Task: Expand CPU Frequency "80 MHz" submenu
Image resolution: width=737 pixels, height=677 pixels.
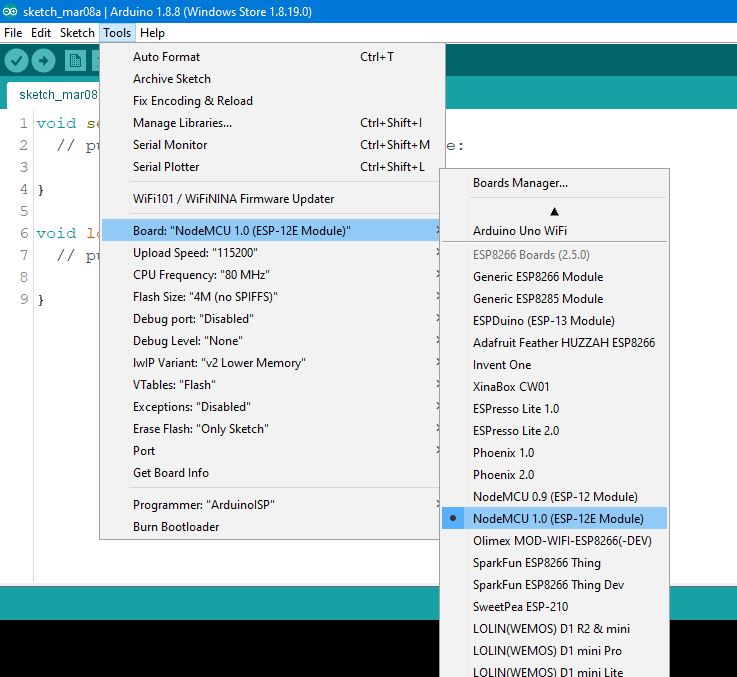Action: tap(271, 275)
